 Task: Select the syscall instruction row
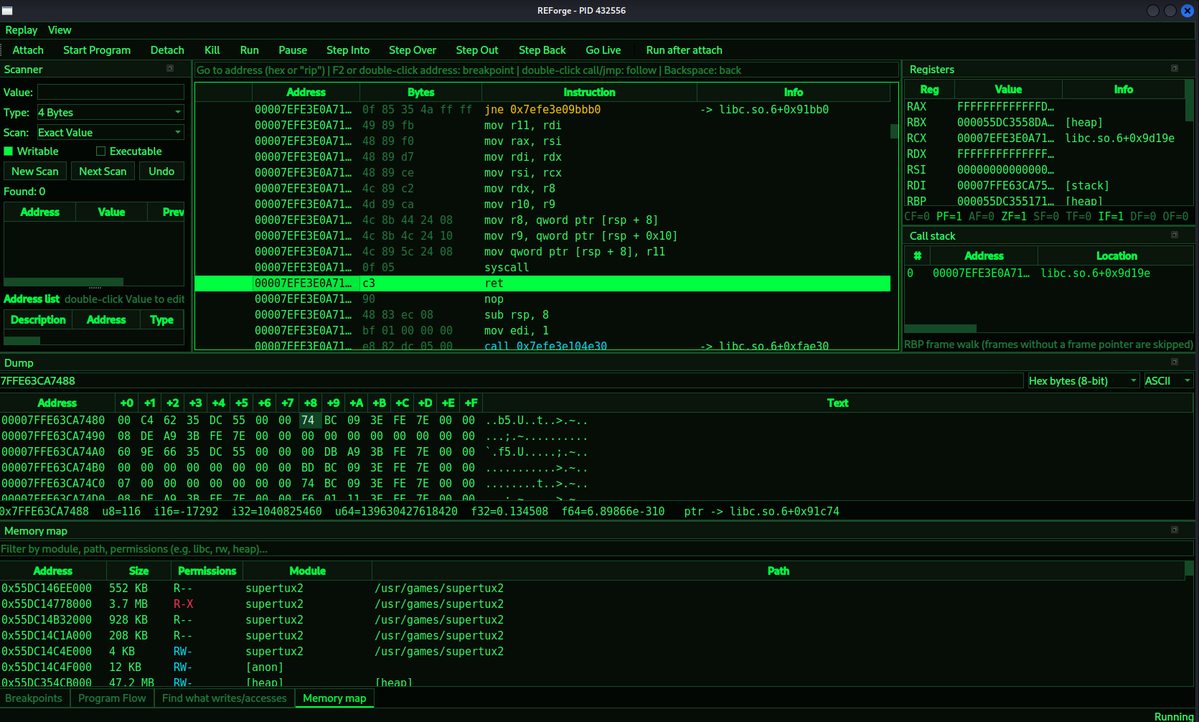[x=542, y=268]
